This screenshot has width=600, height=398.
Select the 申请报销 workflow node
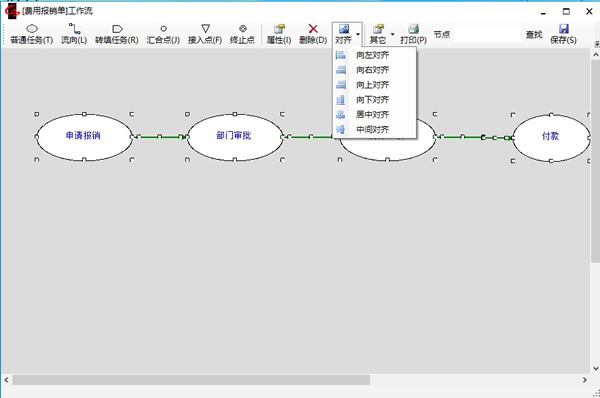click(84, 137)
